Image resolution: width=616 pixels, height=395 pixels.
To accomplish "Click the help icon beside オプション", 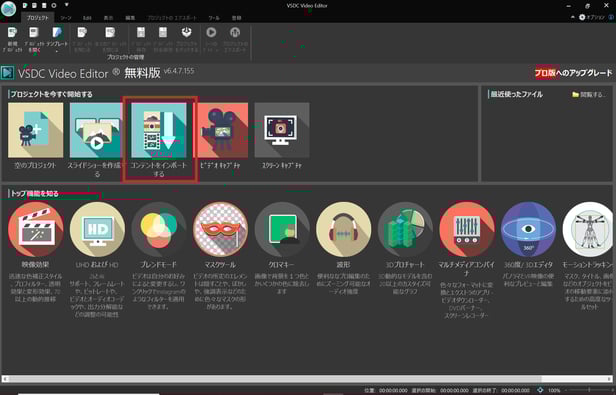I will click(611, 18).
